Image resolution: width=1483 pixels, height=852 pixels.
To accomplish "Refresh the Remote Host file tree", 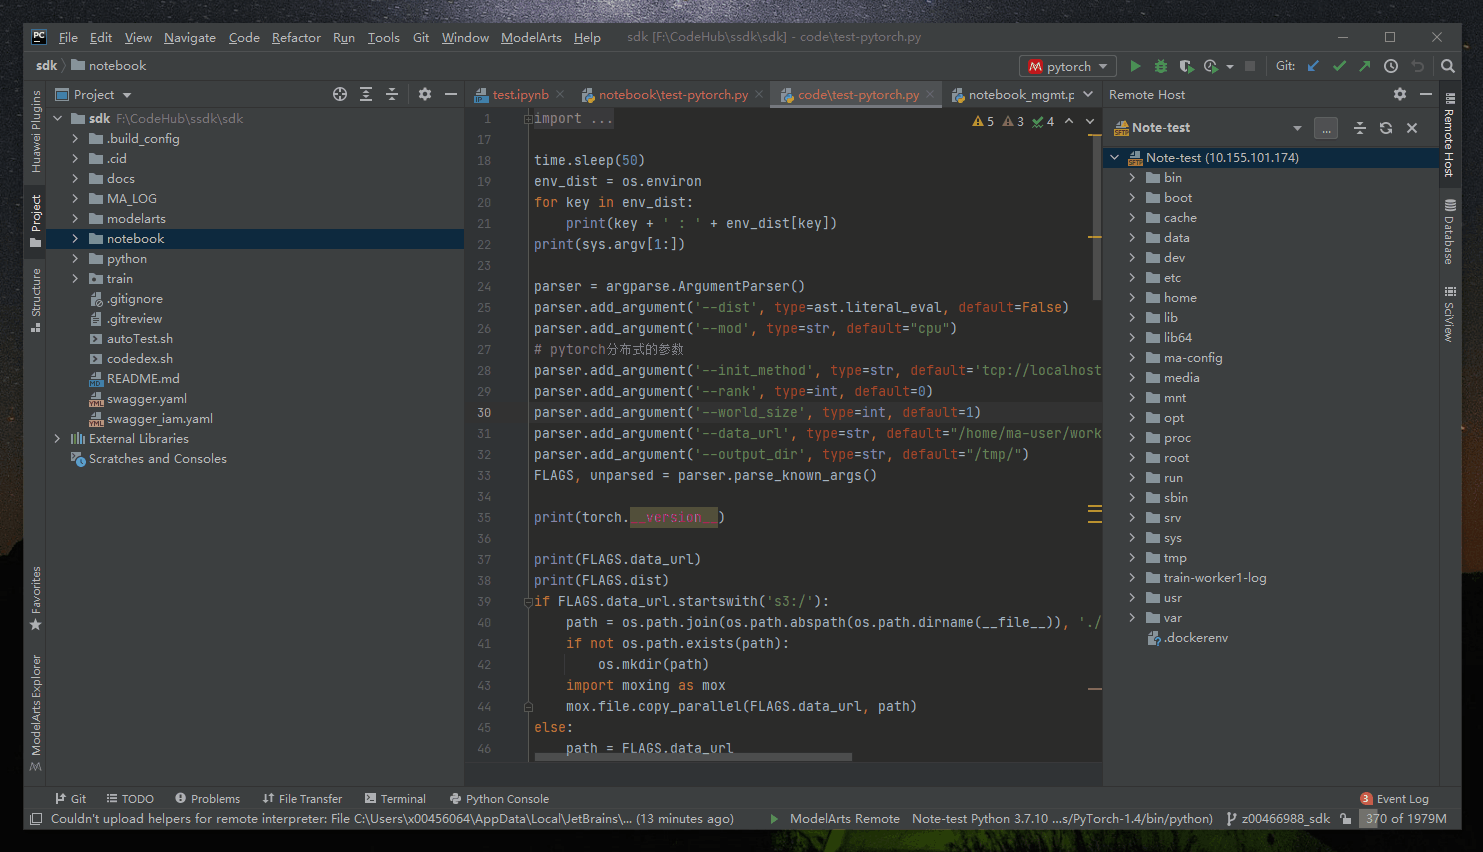I will [1386, 128].
